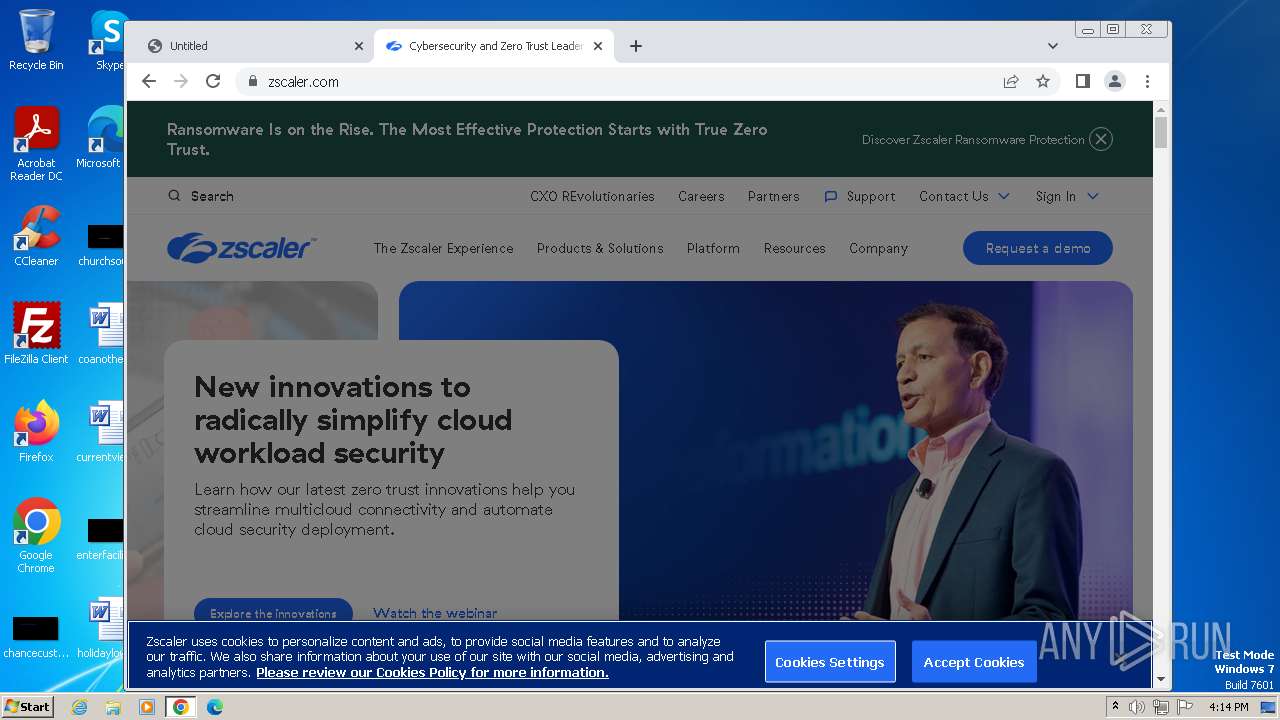This screenshot has width=1280, height=720.
Task: Click the page vertical scrollbar thumb
Action: 1161,132
